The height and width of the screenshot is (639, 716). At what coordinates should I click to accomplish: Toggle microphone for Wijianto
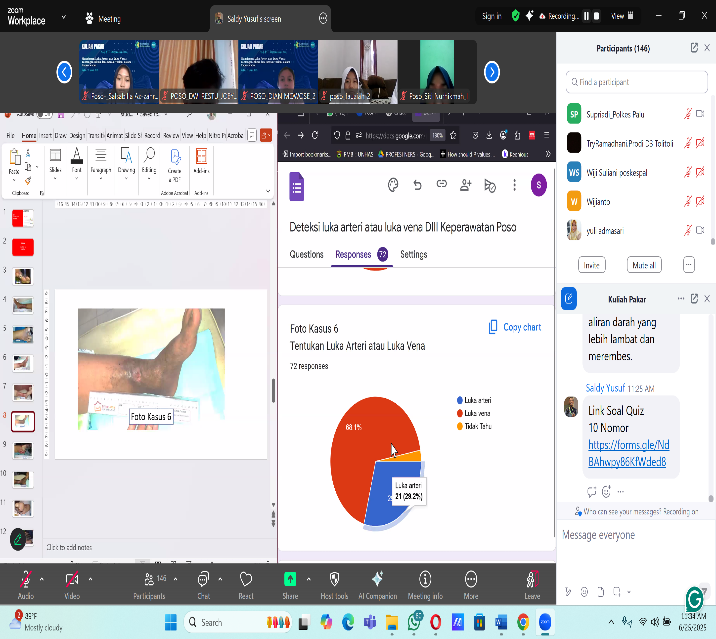pyautogui.click(x=688, y=201)
